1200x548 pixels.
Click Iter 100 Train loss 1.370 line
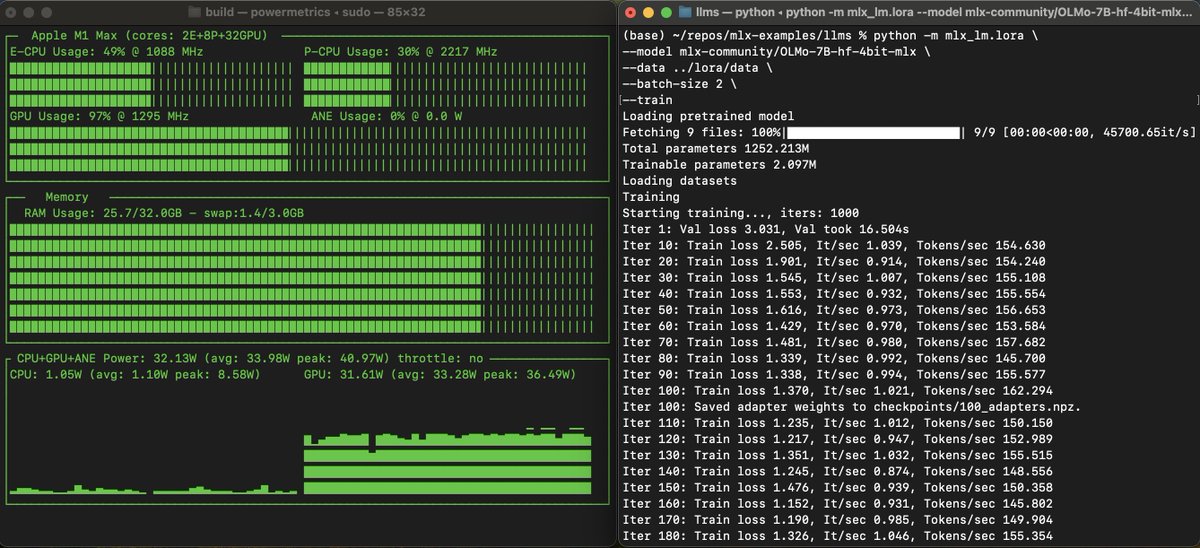(x=837, y=392)
